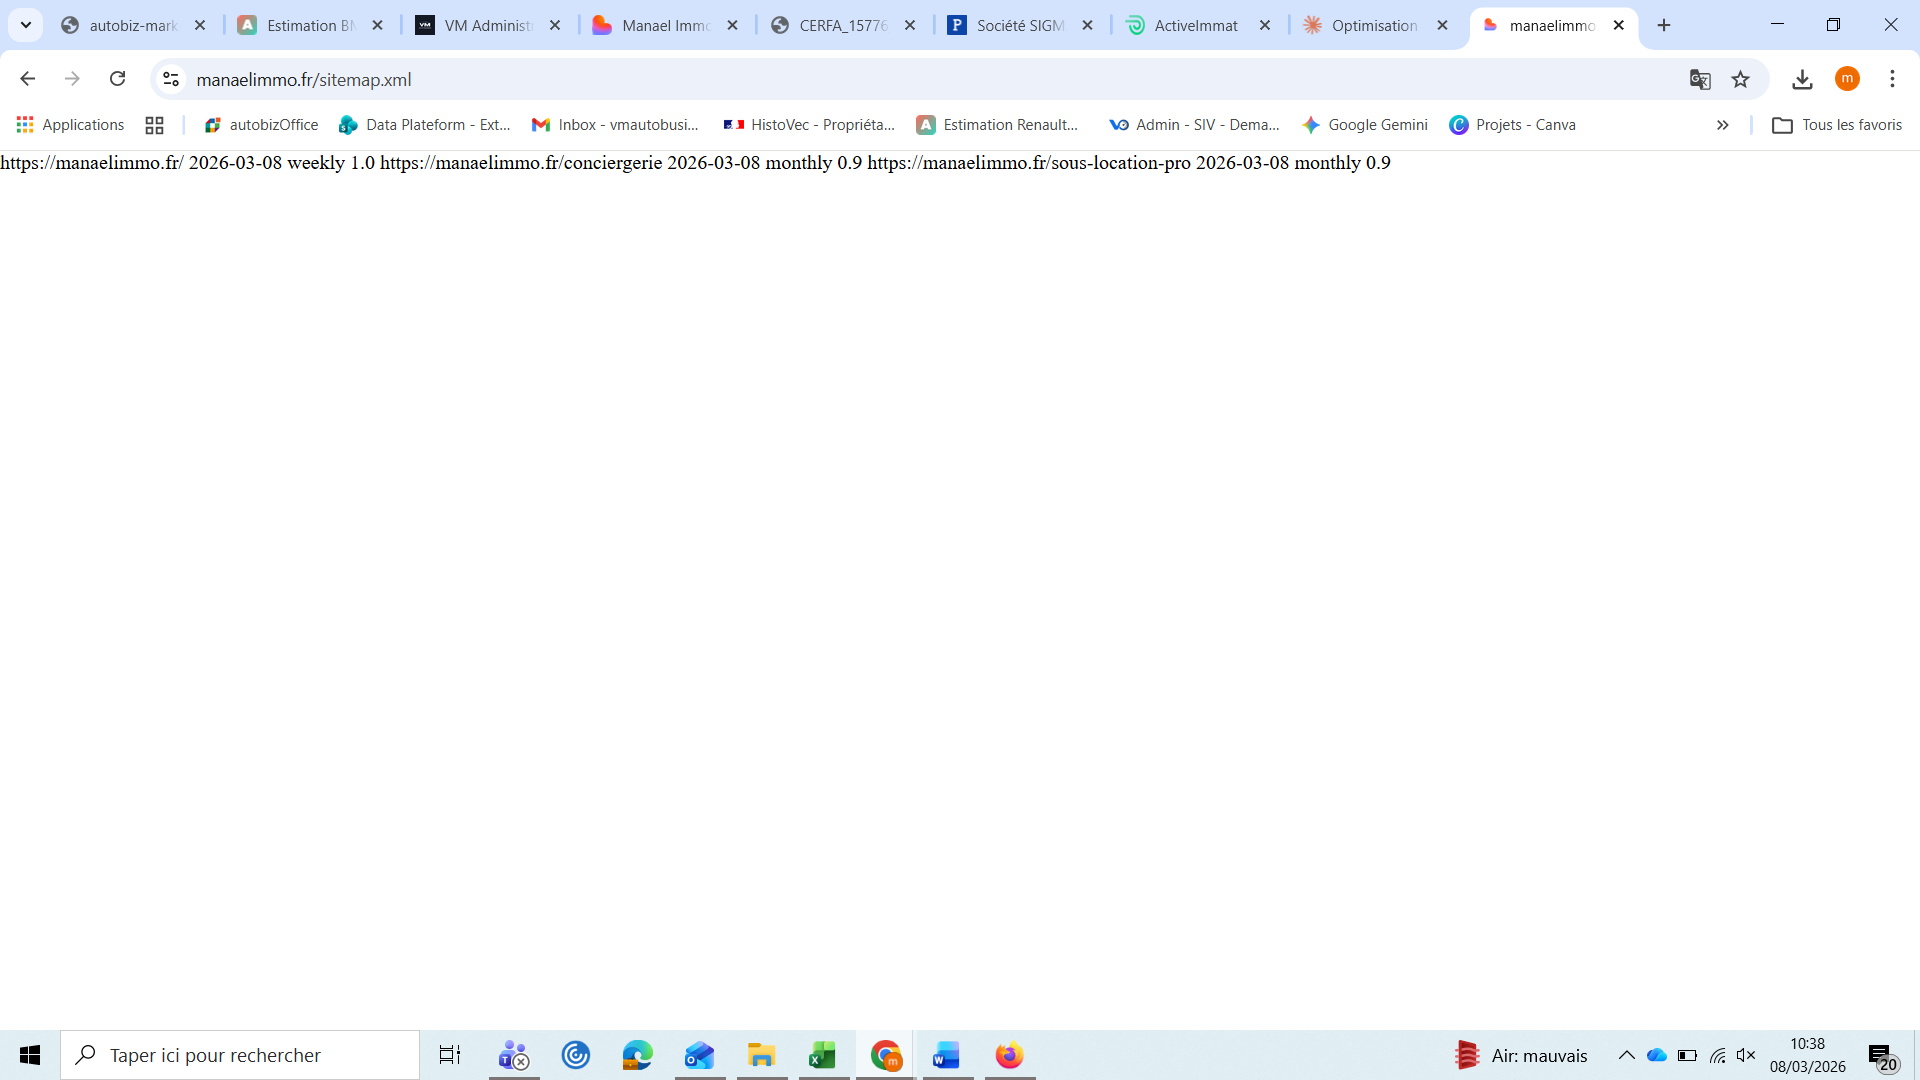Open Chrome's three-dot menu
The height and width of the screenshot is (1080, 1920).
click(1892, 79)
